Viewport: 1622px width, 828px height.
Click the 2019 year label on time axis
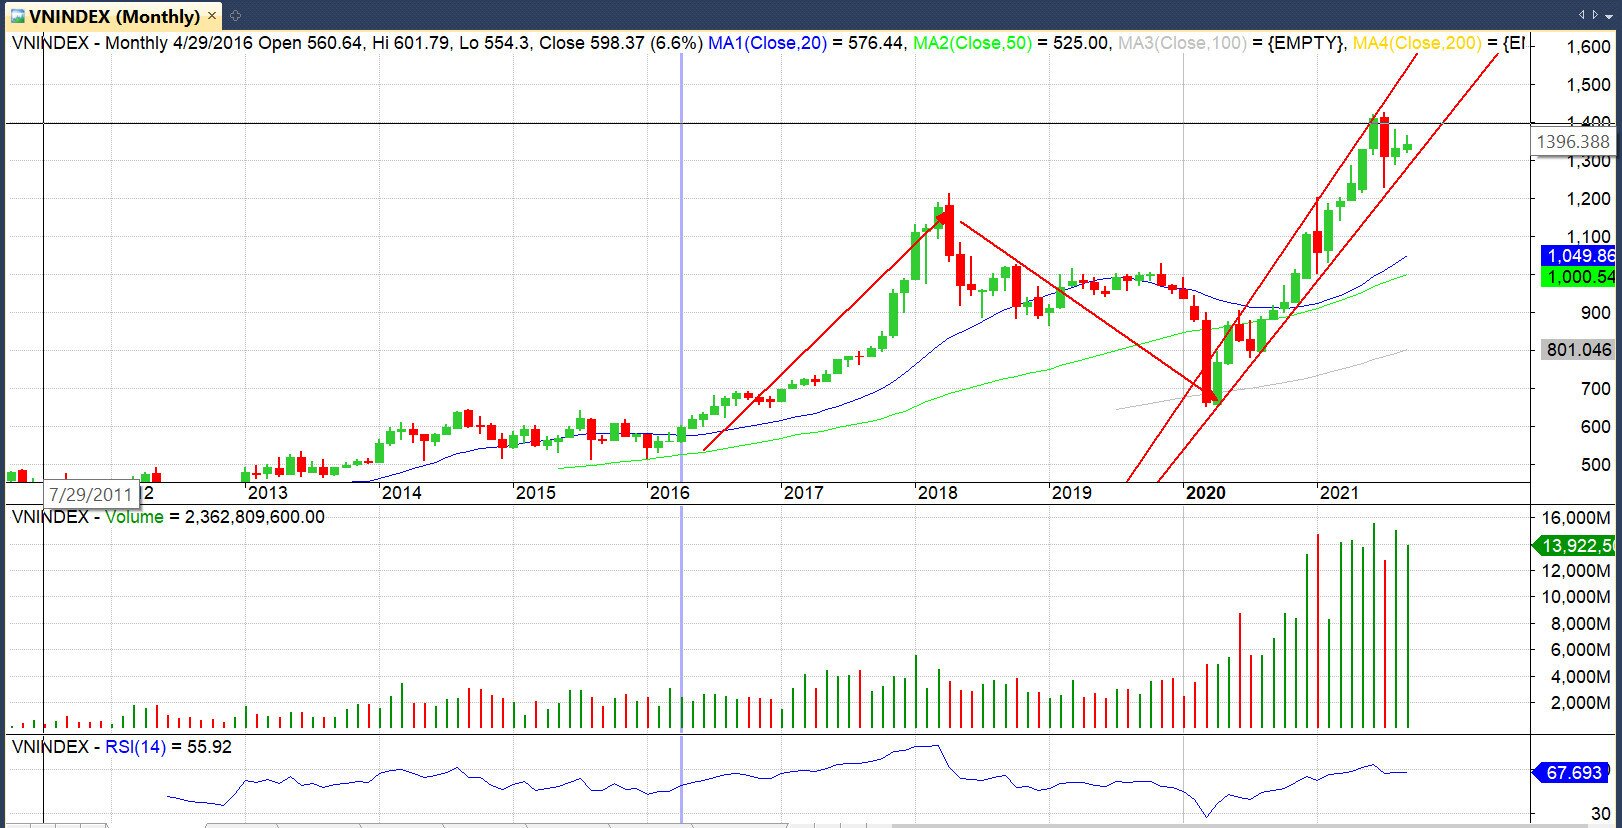[1071, 493]
